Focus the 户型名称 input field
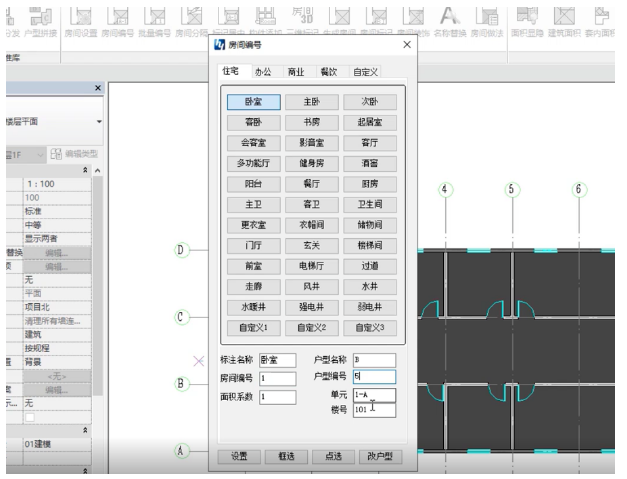Screen dimensions: 627x479 374,360
